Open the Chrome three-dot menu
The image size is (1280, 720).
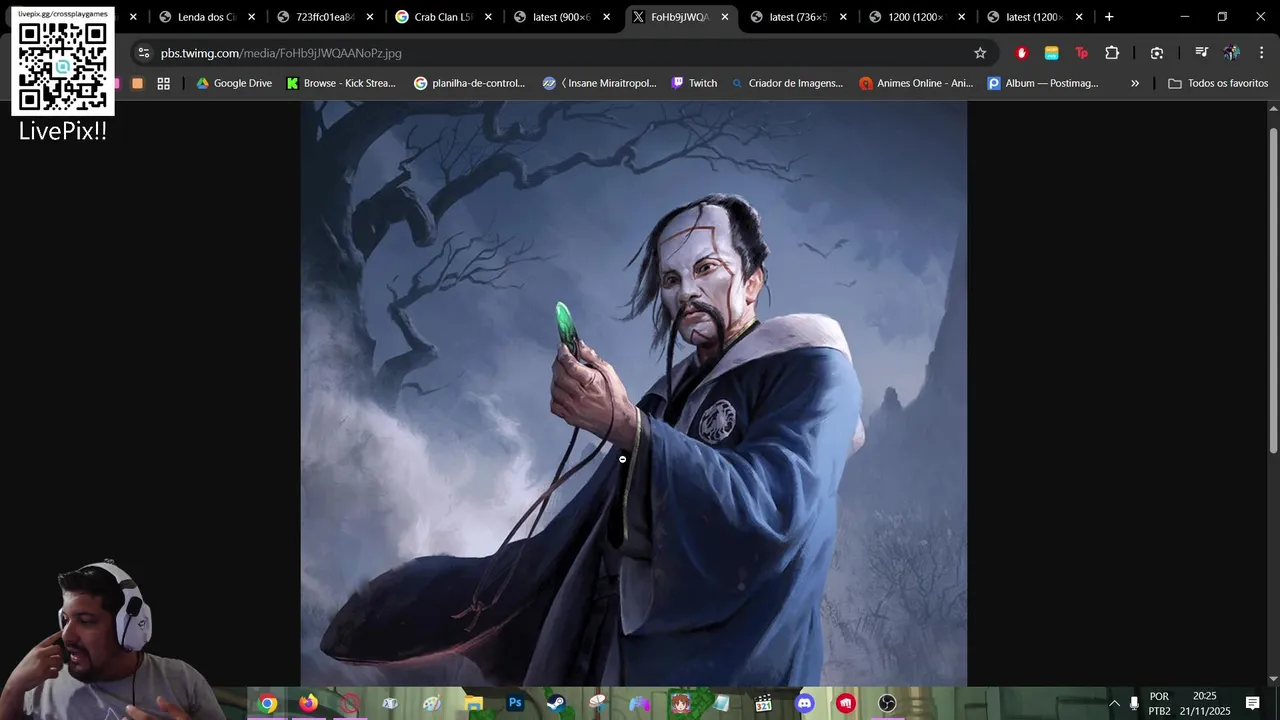click(1261, 53)
